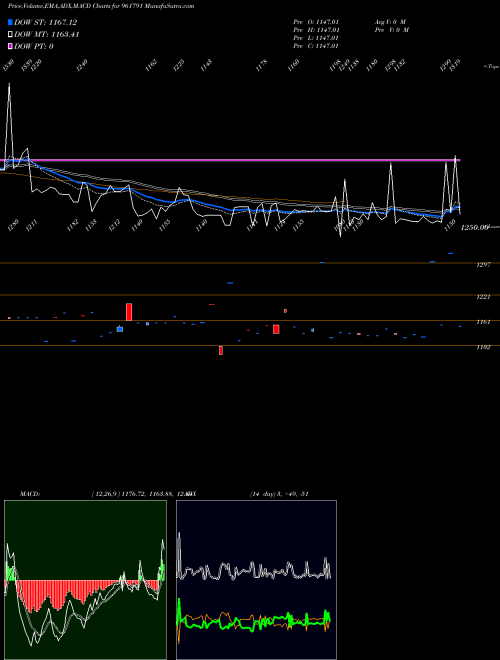The height and width of the screenshot is (660, 500).
Task: Click the 1221 price axis label
Action: click(484, 297)
